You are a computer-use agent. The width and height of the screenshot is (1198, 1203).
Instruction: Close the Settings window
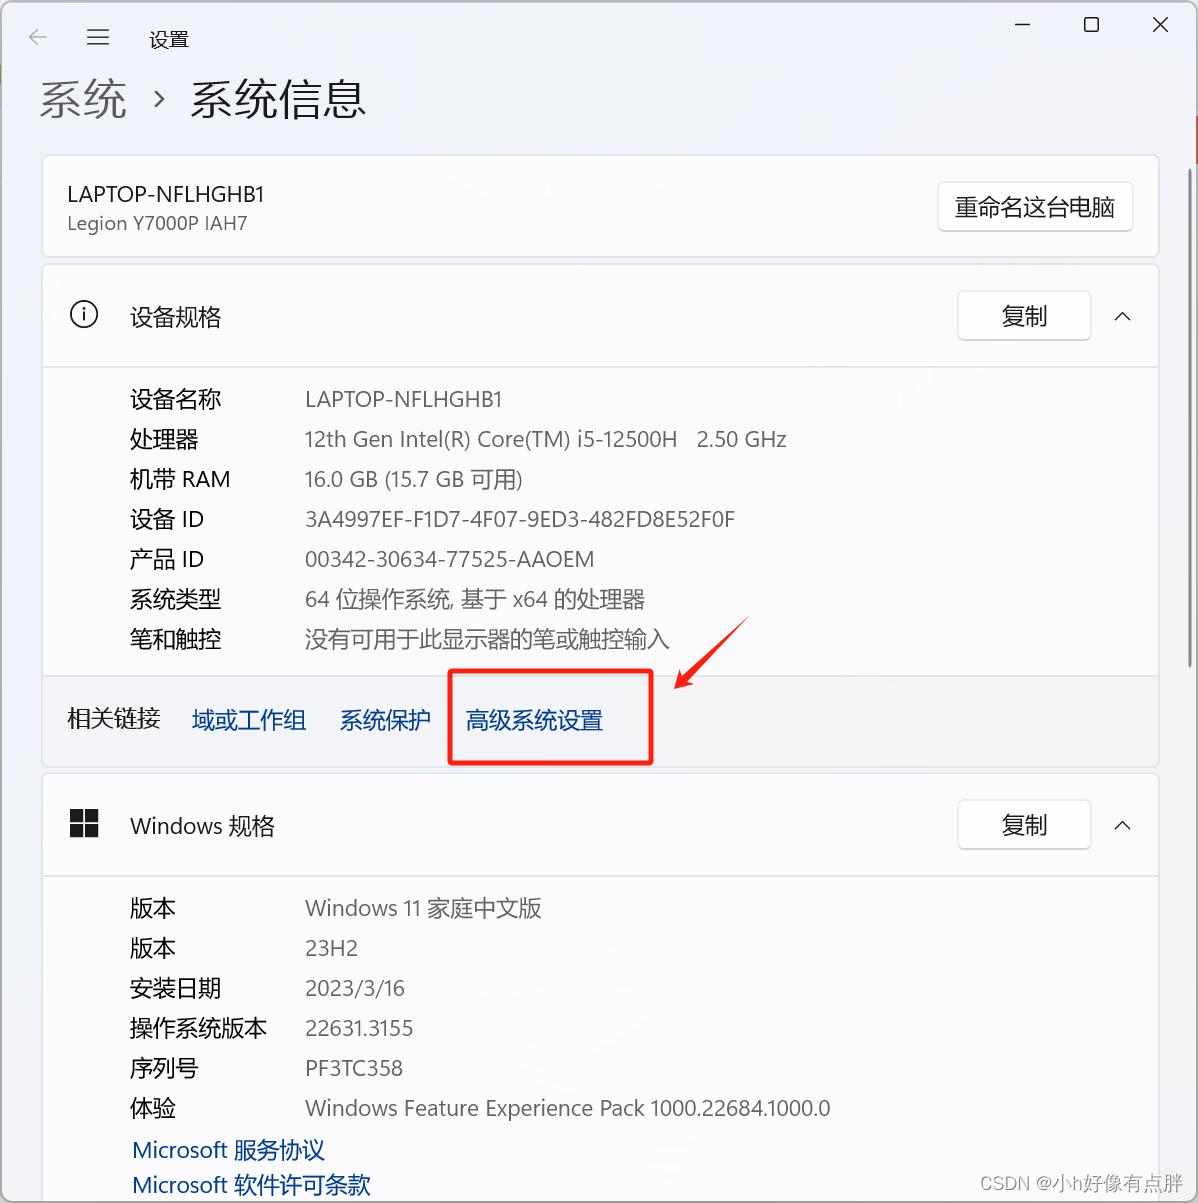[1160, 25]
